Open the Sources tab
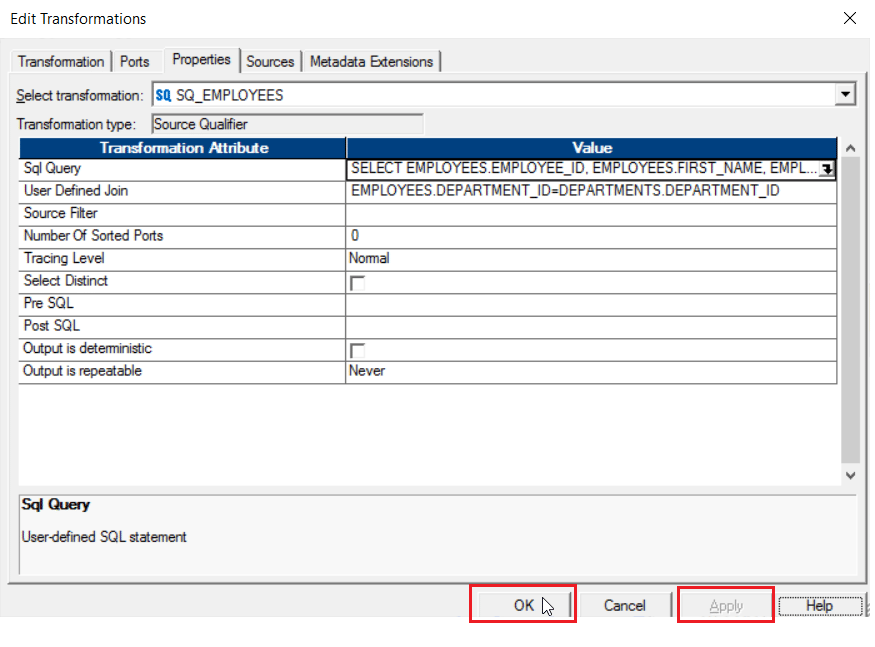The image size is (875, 647). (x=270, y=61)
